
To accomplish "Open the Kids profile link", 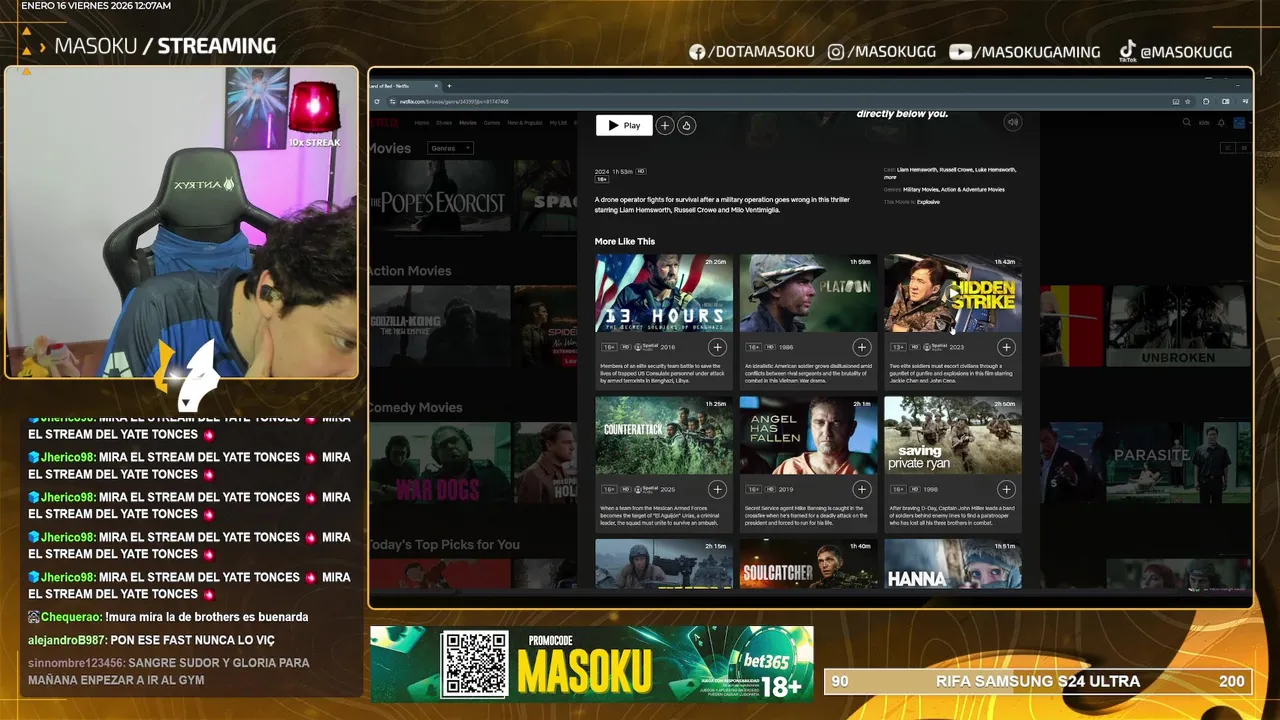I will pyautogui.click(x=1204, y=122).
